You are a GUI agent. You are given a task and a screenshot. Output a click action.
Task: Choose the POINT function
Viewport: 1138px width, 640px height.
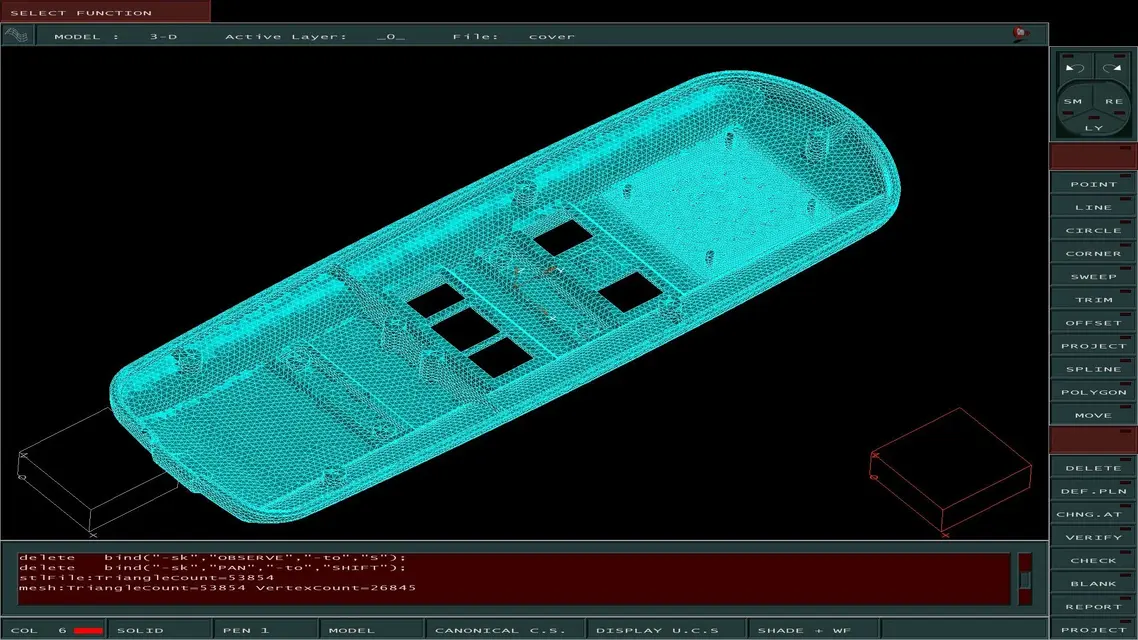(x=1093, y=184)
